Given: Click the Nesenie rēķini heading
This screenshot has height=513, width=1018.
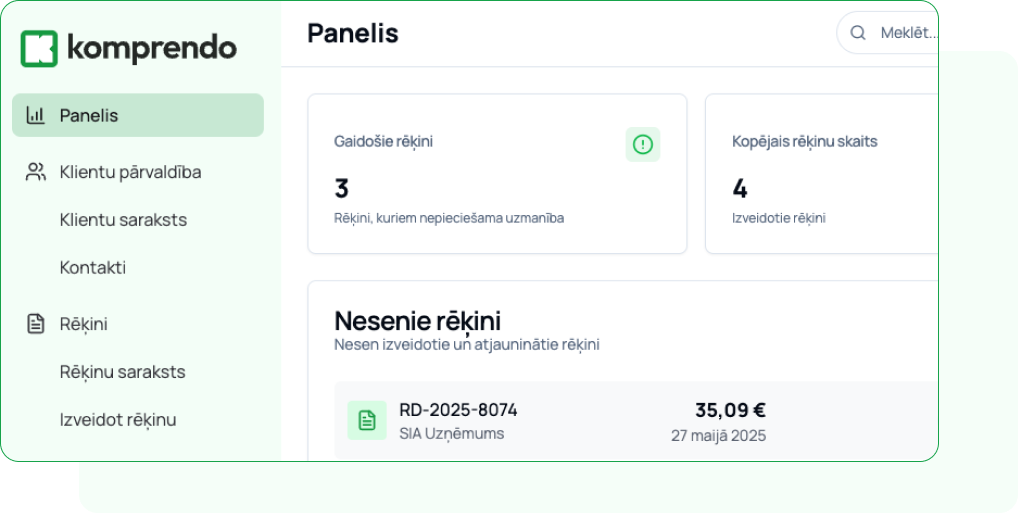Looking at the screenshot, I should pos(417,321).
